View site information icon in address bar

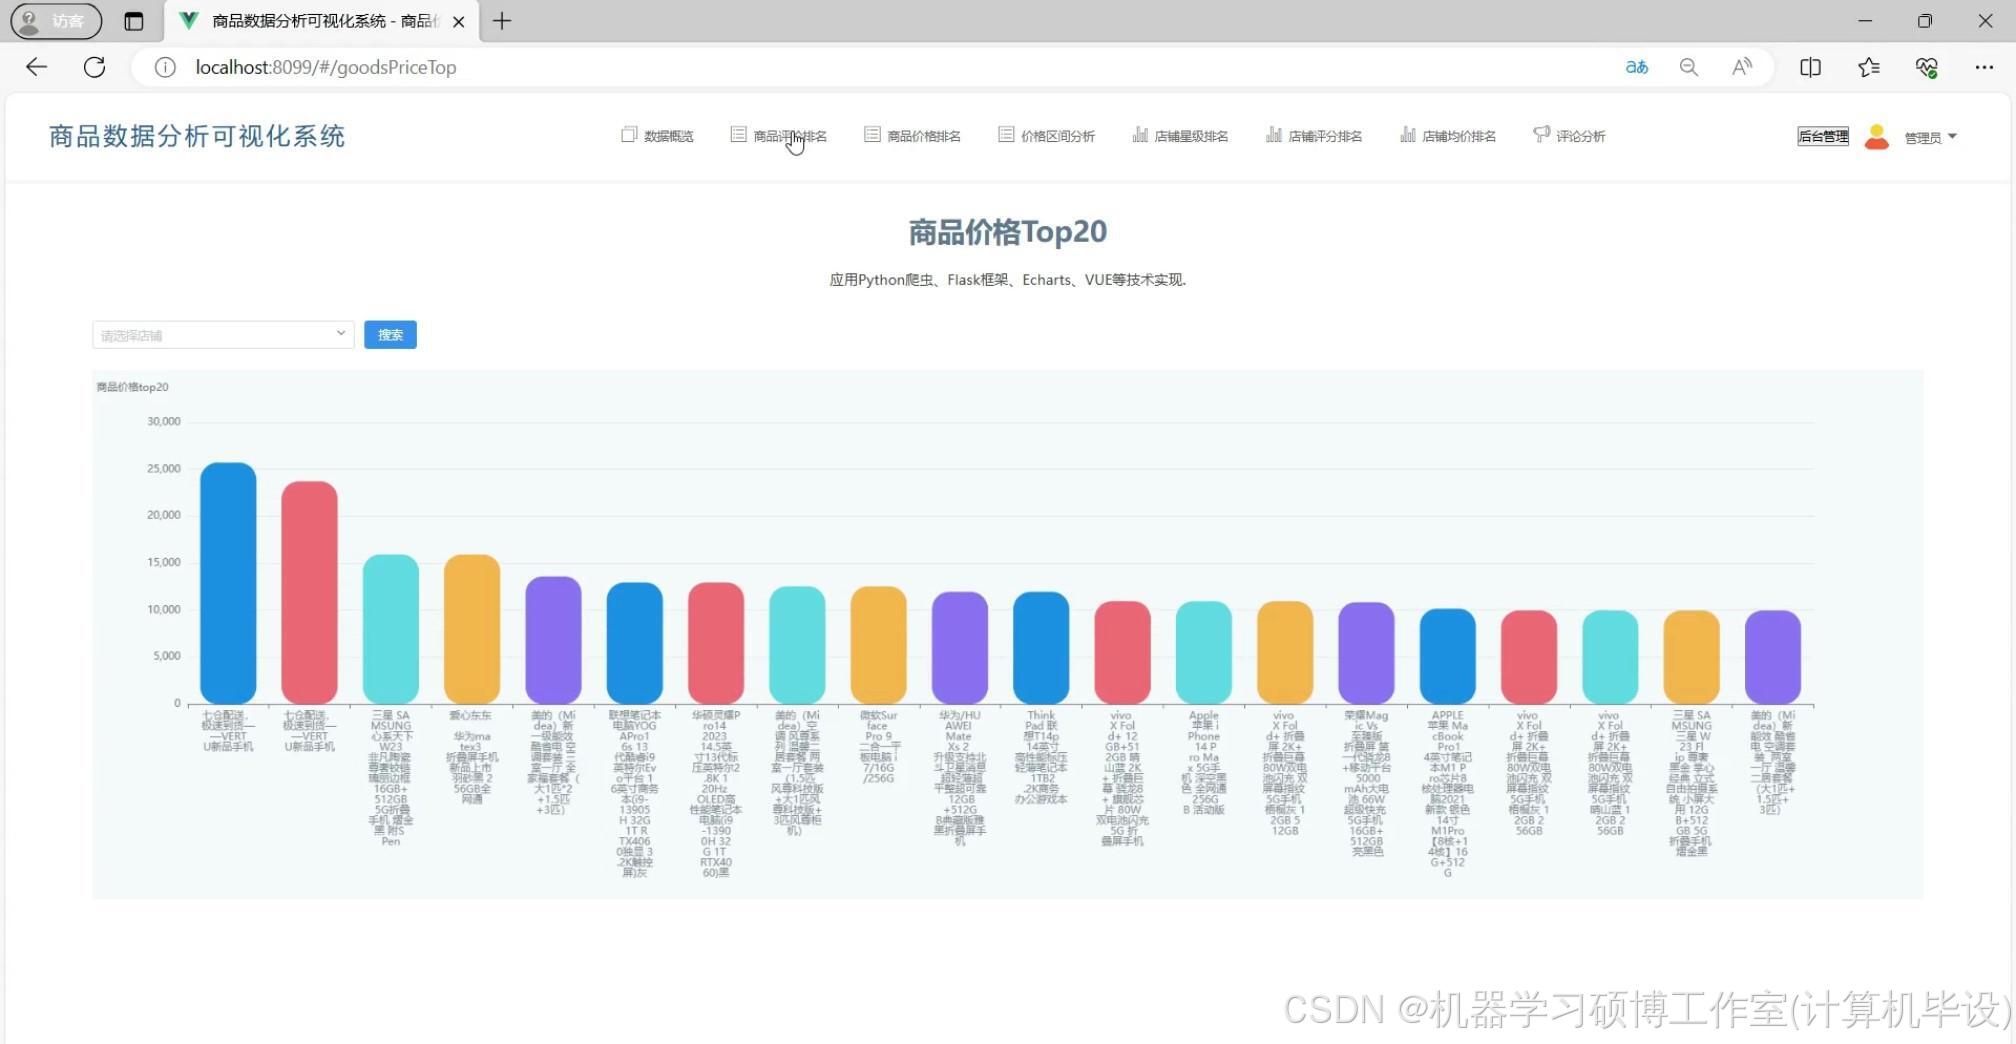point(165,67)
